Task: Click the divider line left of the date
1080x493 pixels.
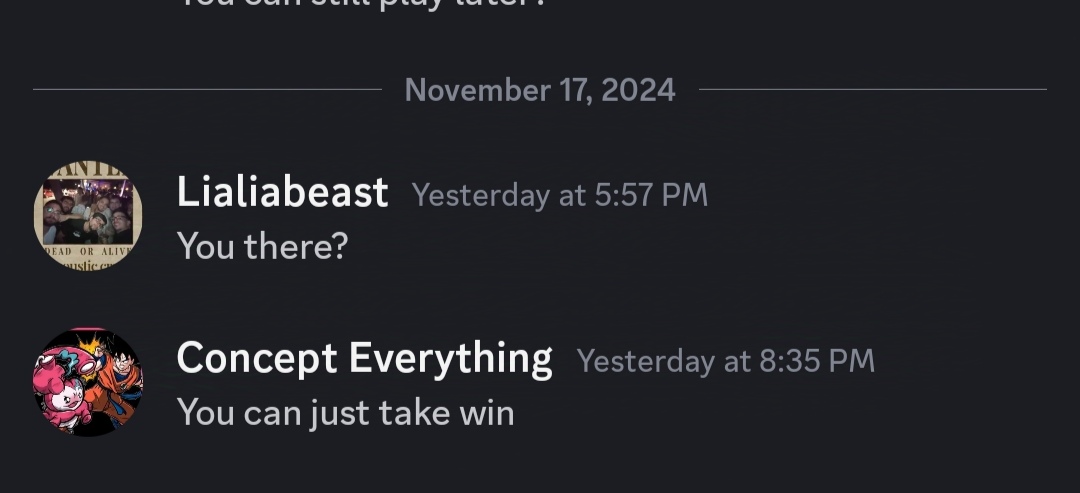Action: (207, 90)
